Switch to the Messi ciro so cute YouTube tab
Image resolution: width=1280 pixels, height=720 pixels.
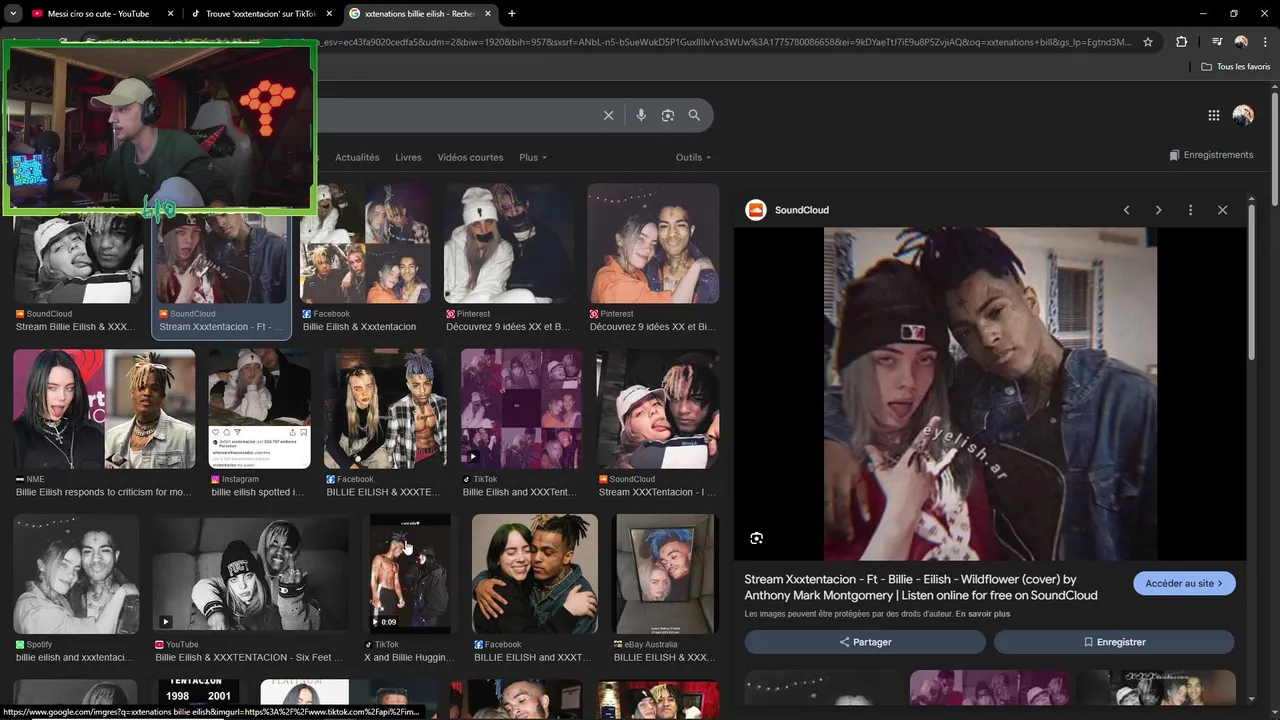point(100,14)
